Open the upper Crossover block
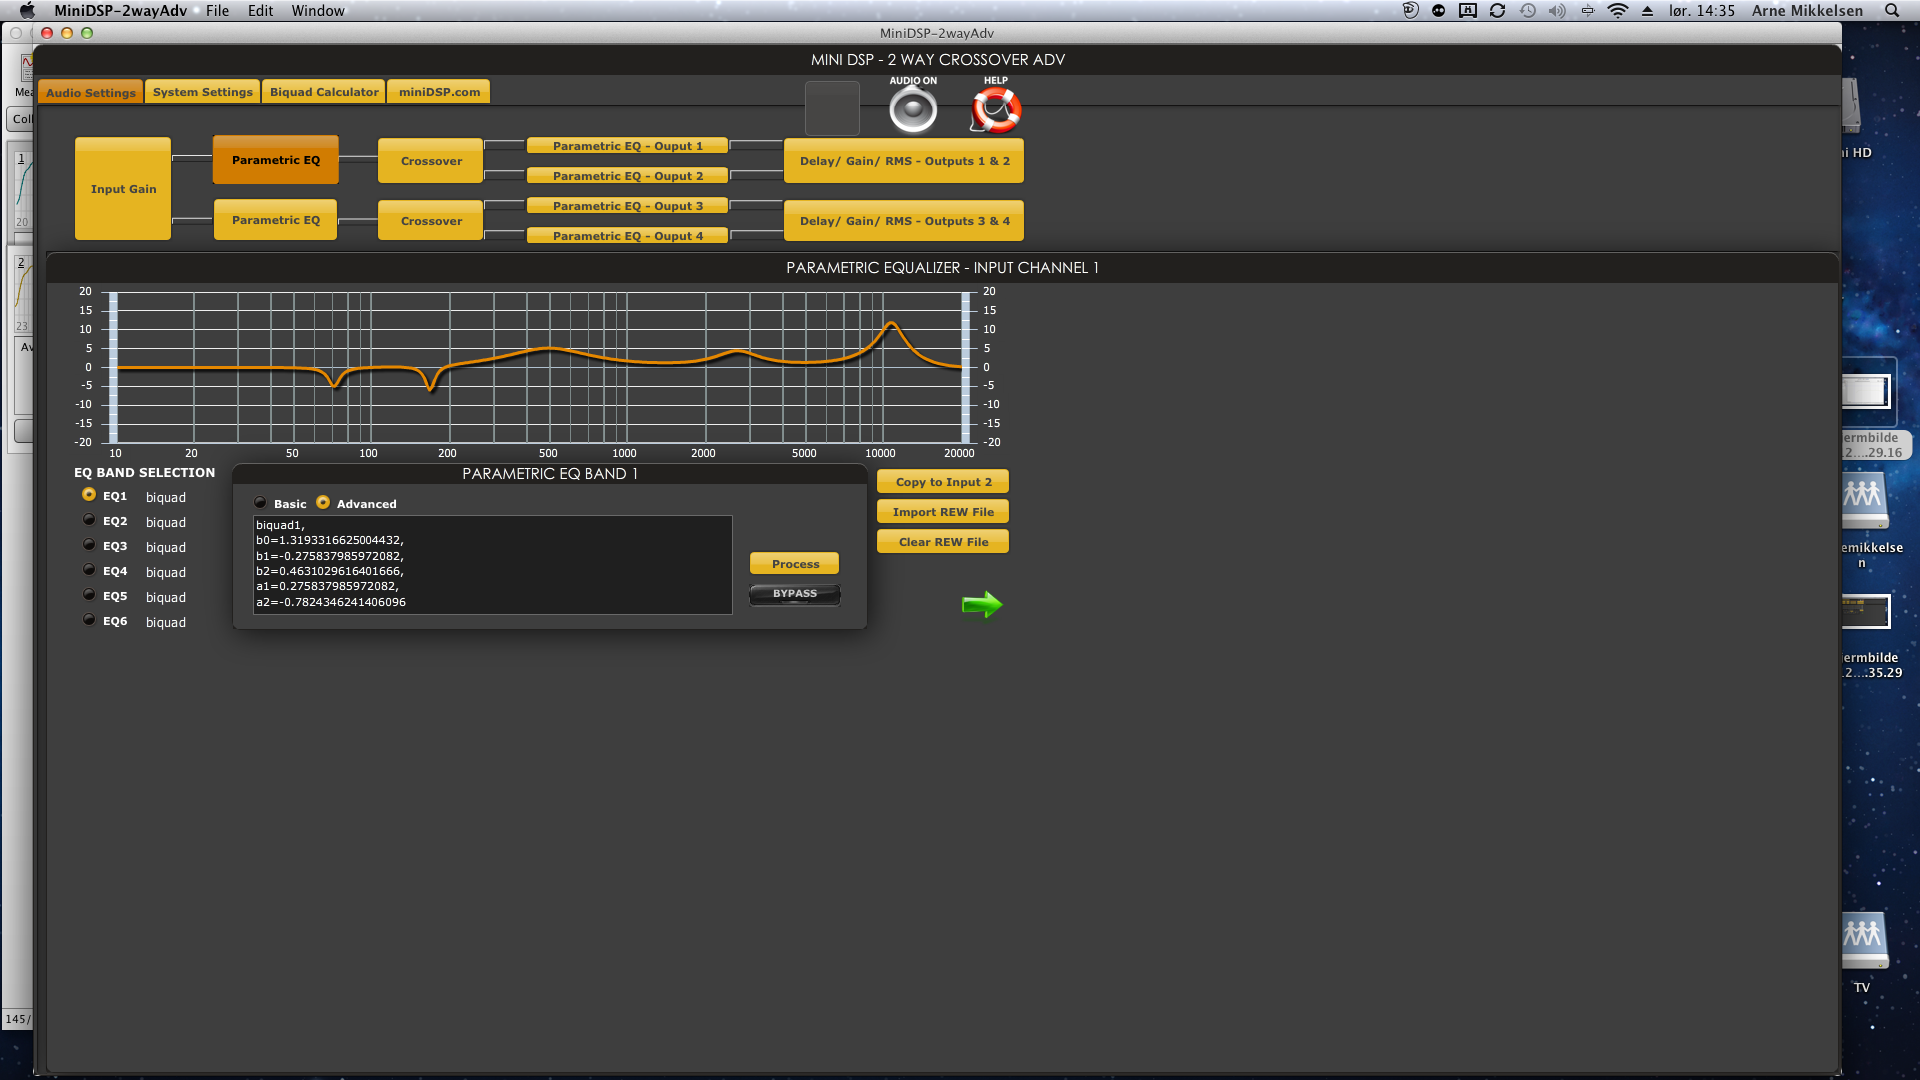The height and width of the screenshot is (1080, 1920). point(431,161)
